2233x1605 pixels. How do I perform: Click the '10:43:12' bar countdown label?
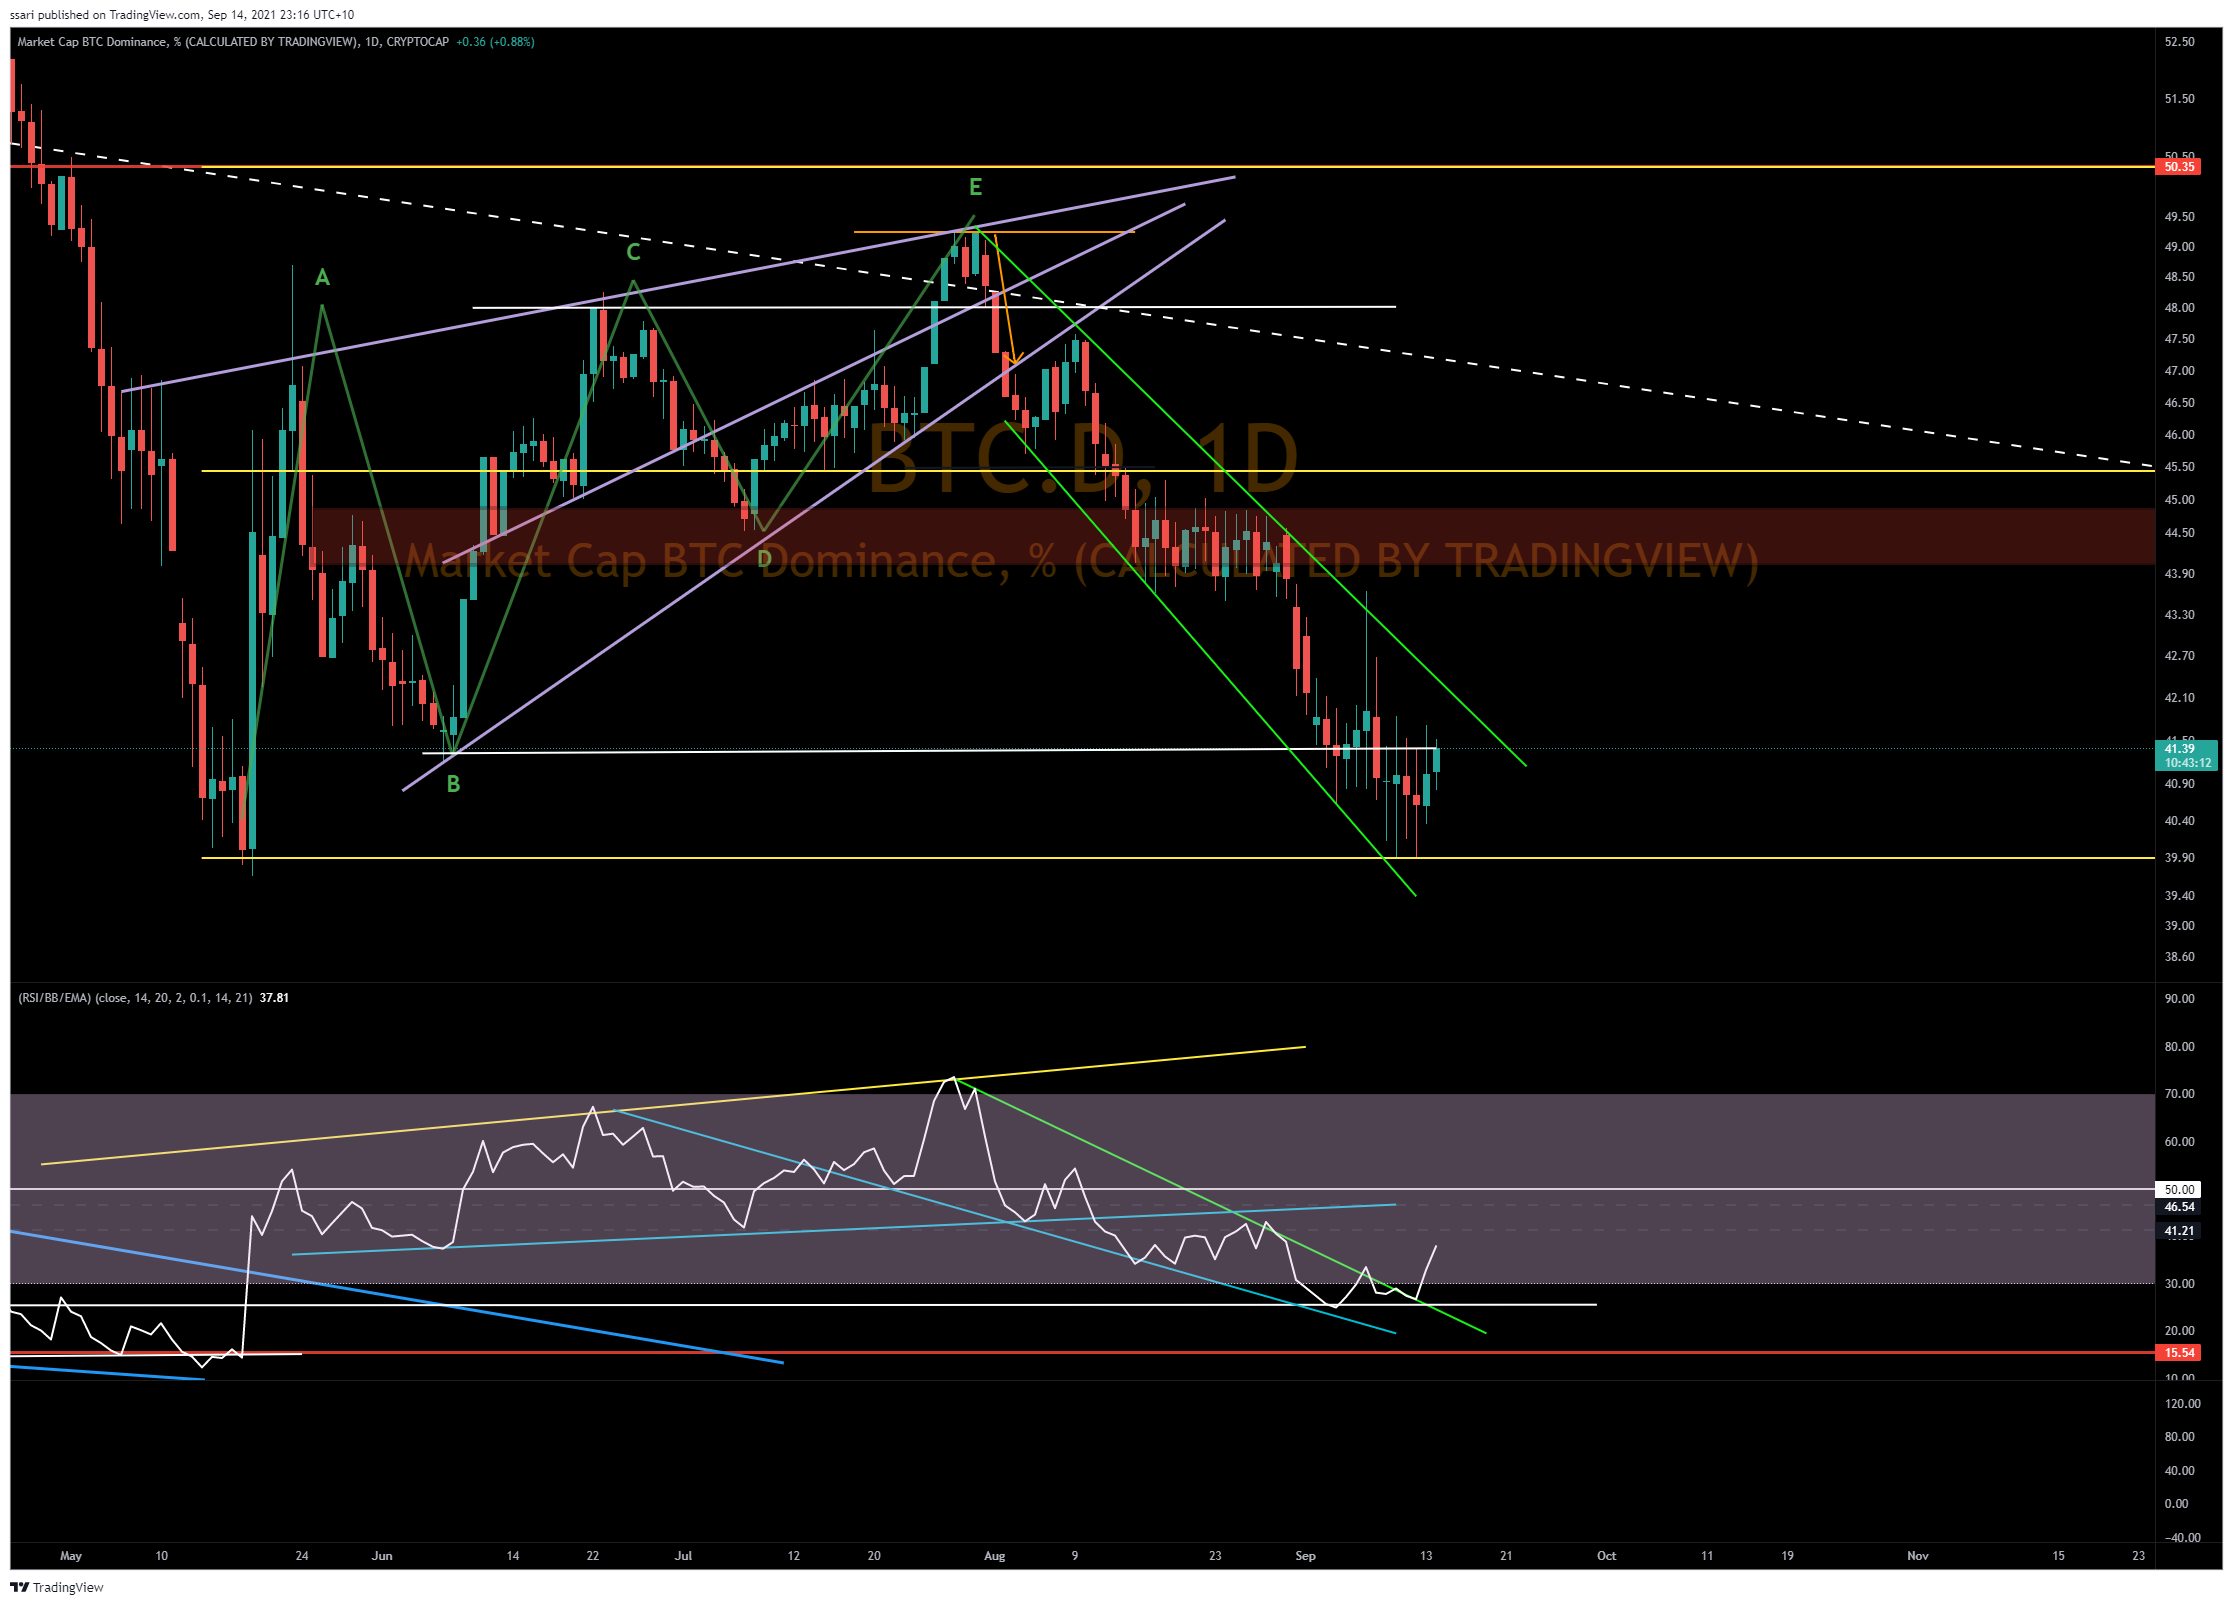2186,763
